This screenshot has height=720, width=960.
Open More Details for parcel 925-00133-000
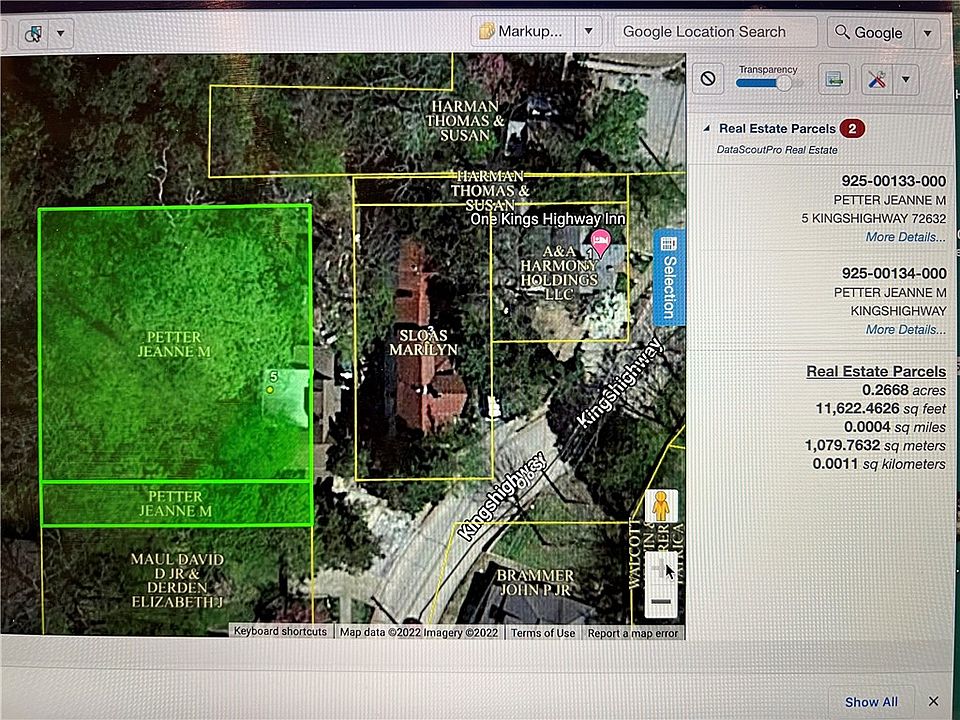[905, 237]
